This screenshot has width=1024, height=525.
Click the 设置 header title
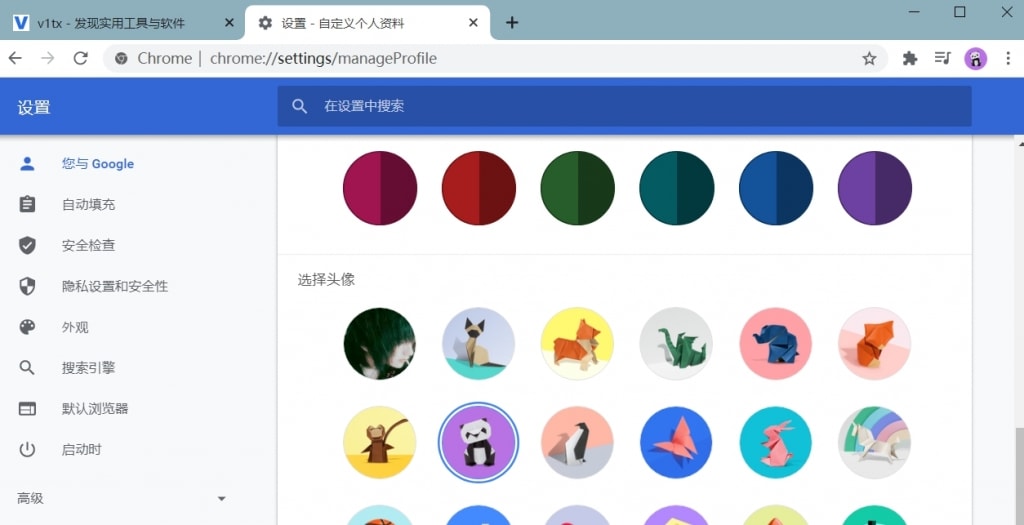pos(34,107)
